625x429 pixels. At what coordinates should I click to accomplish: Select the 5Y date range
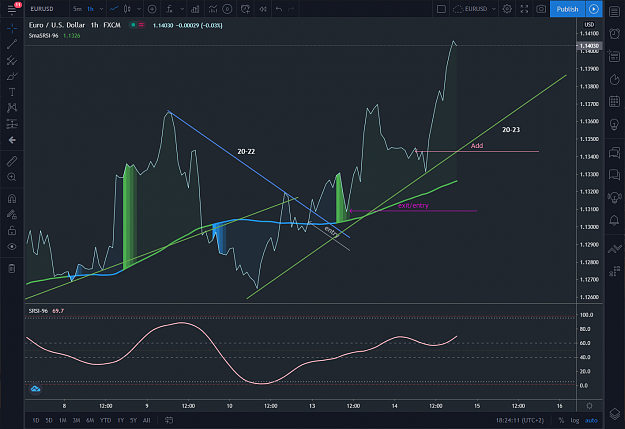coord(133,420)
